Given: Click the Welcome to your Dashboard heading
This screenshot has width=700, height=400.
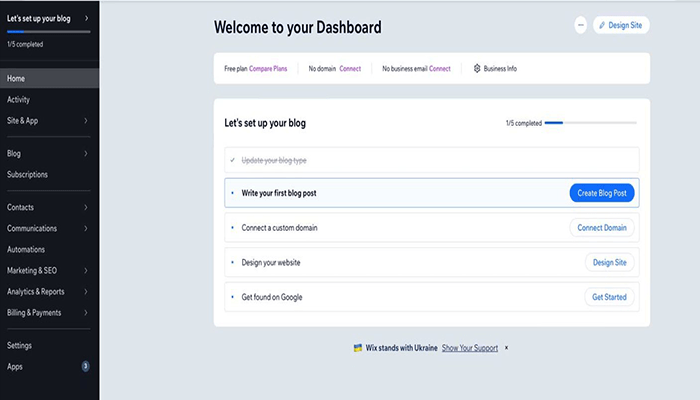Looking at the screenshot, I should [x=298, y=27].
